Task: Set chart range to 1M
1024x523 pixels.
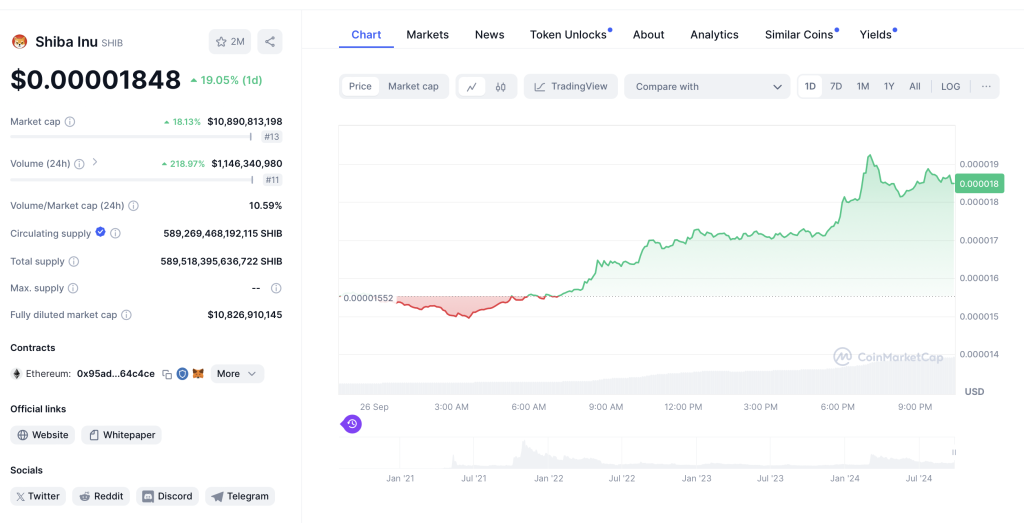Action: pyautogui.click(x=863, y=86)
